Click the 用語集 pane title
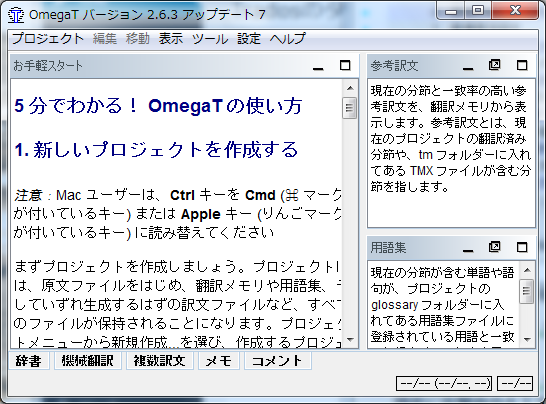546x404 pixels. click(x=388, y=248)
